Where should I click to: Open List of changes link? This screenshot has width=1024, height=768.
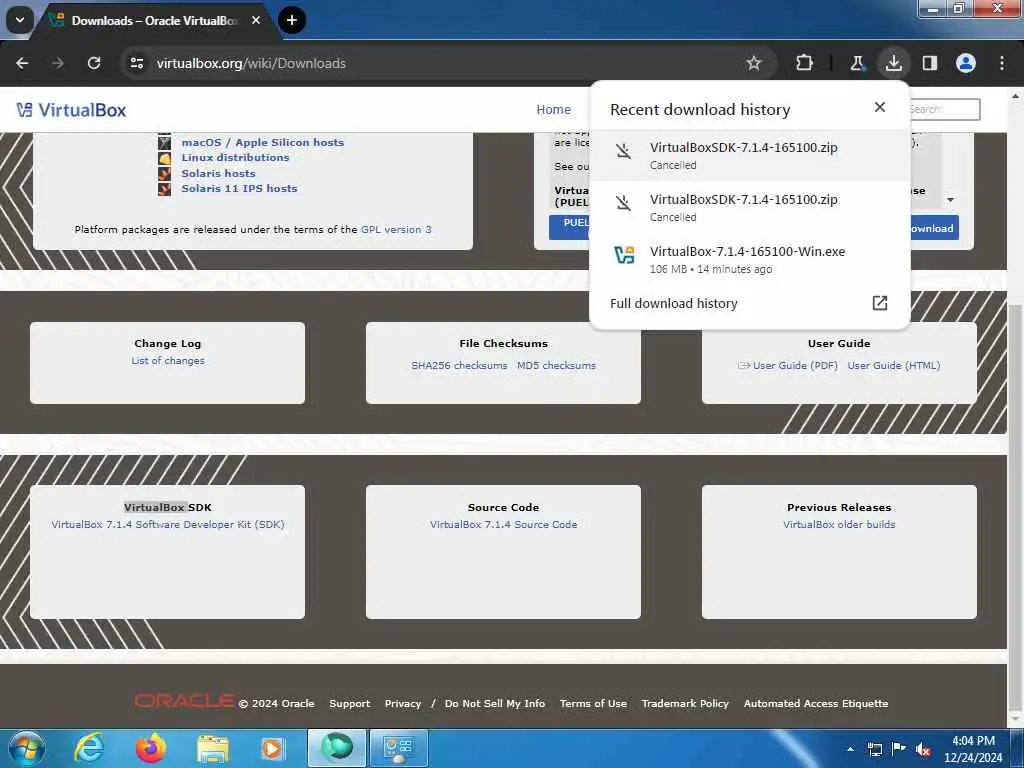(168, 360)
